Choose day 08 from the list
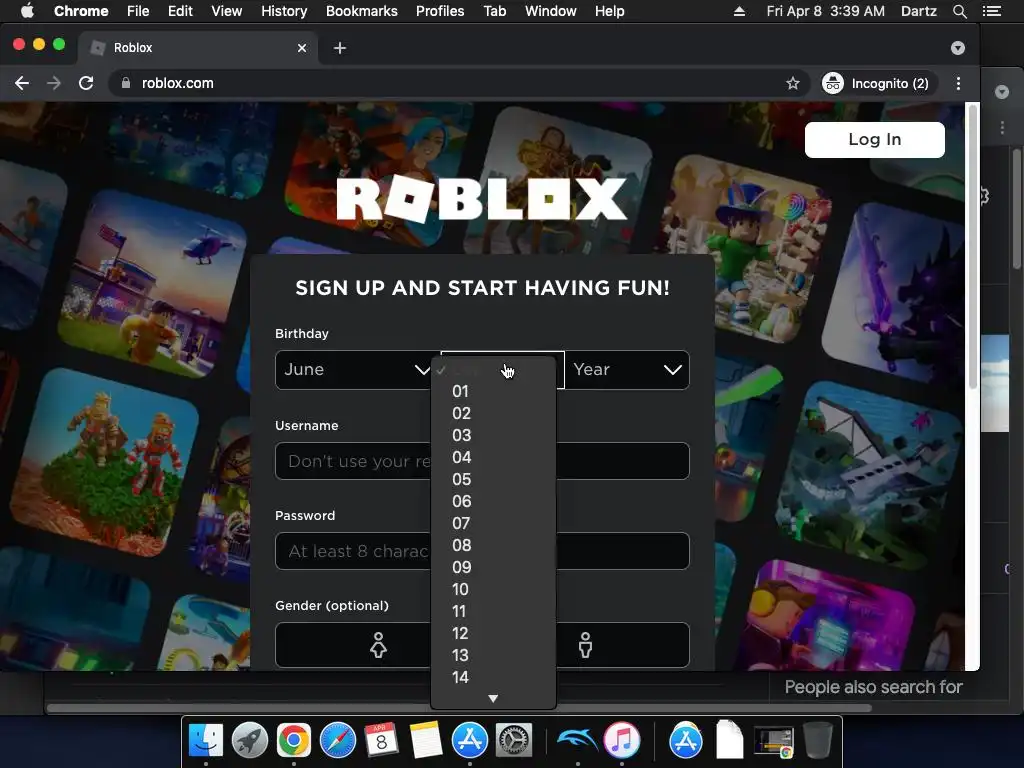The image size is (1024, 768). pos(493,545)
